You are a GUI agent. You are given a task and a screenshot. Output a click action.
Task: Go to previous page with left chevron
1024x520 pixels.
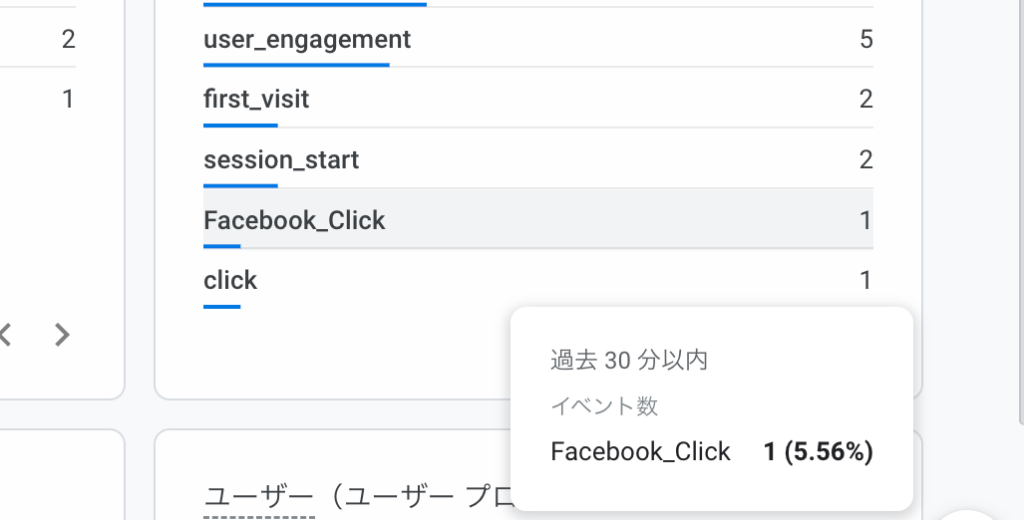click(6, 334)
